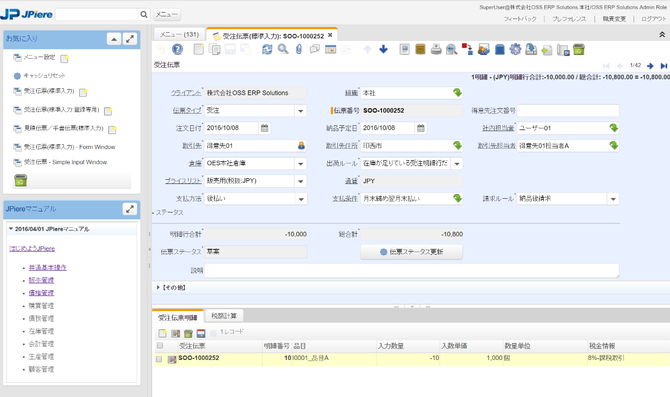Collapse the お気に入り panel with up arrow

(x=114, y=39)
